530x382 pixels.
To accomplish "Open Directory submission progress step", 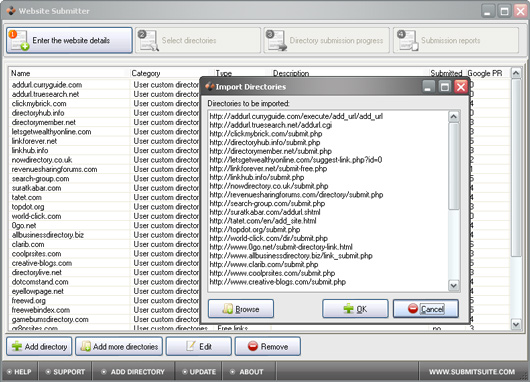I will coord(327,40).
